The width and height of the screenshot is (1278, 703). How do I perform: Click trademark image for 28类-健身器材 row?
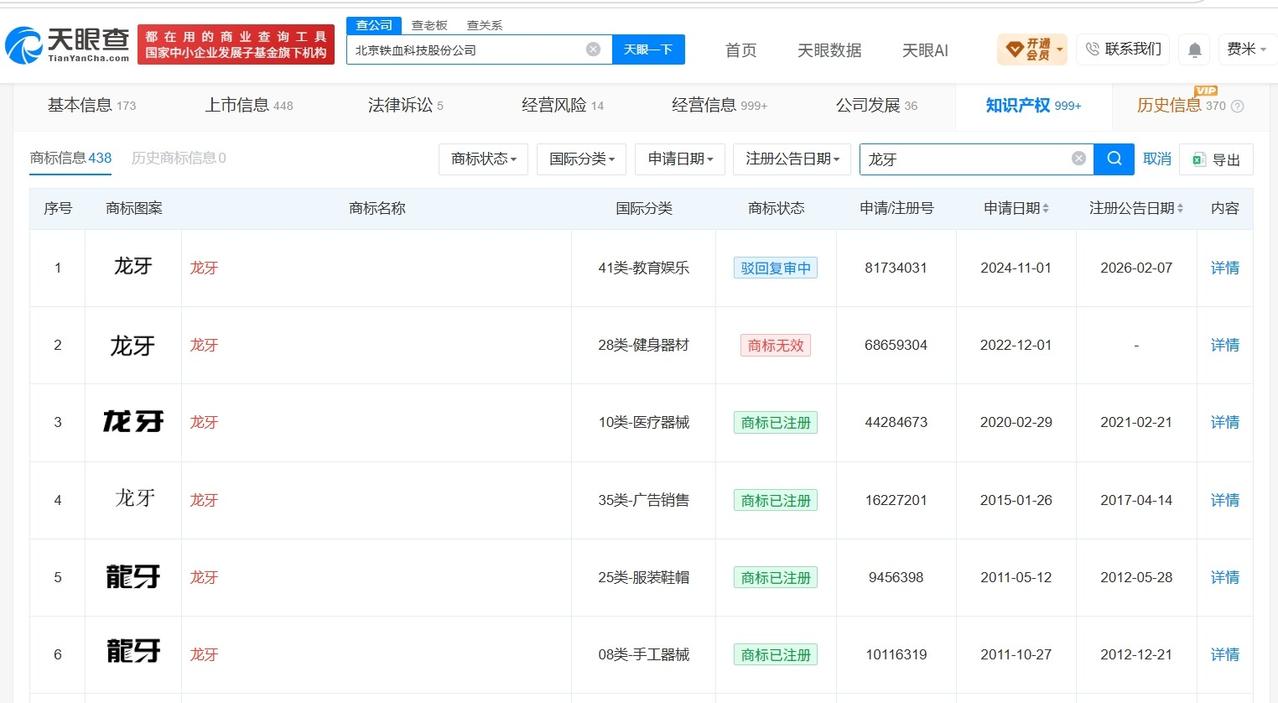(133, 345)
